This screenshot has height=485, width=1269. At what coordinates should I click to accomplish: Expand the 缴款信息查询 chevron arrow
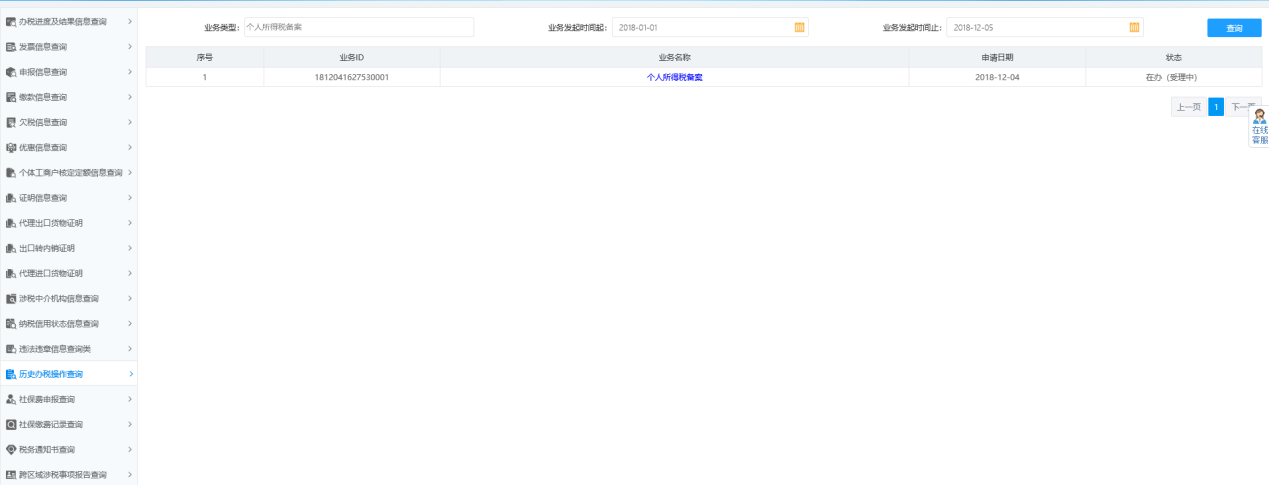130,97
